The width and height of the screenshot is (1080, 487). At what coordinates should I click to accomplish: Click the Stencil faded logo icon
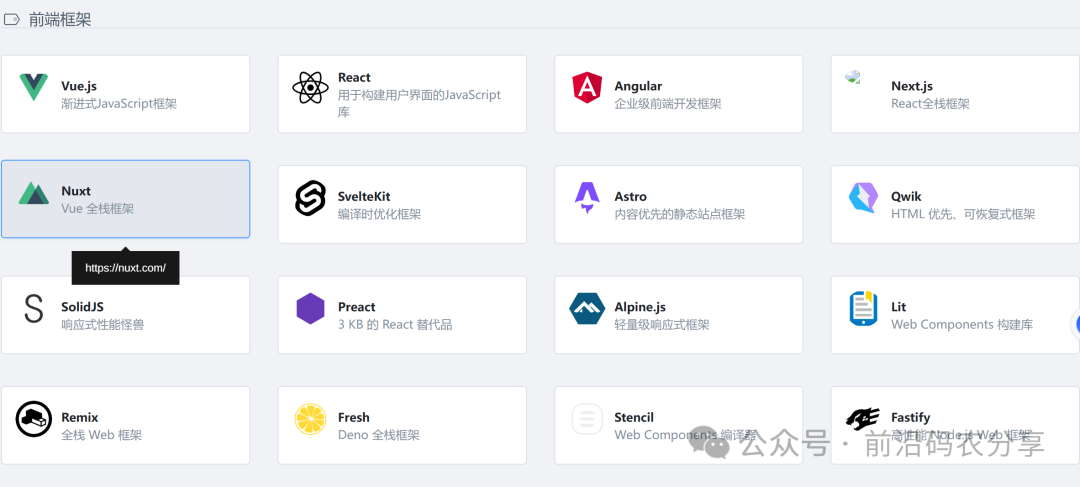pyautogui.click(x=587, y=419)
